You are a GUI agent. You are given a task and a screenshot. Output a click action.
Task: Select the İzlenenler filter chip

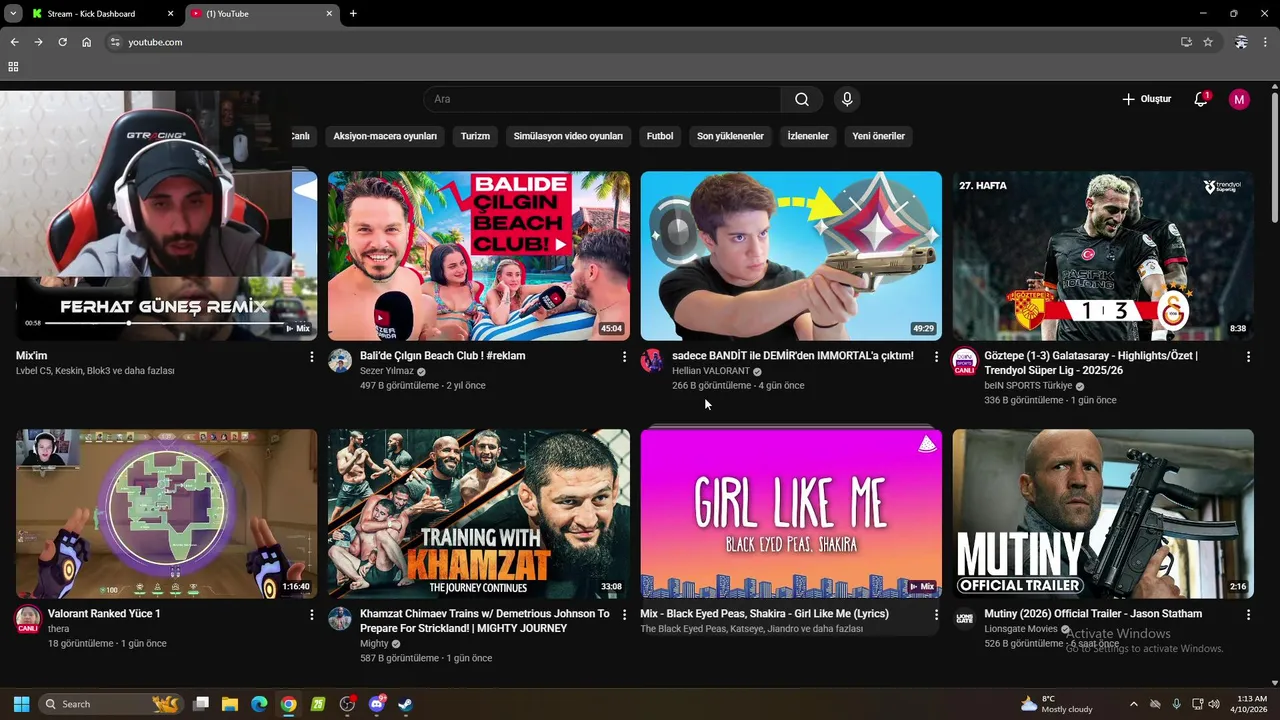click(808, 136)
